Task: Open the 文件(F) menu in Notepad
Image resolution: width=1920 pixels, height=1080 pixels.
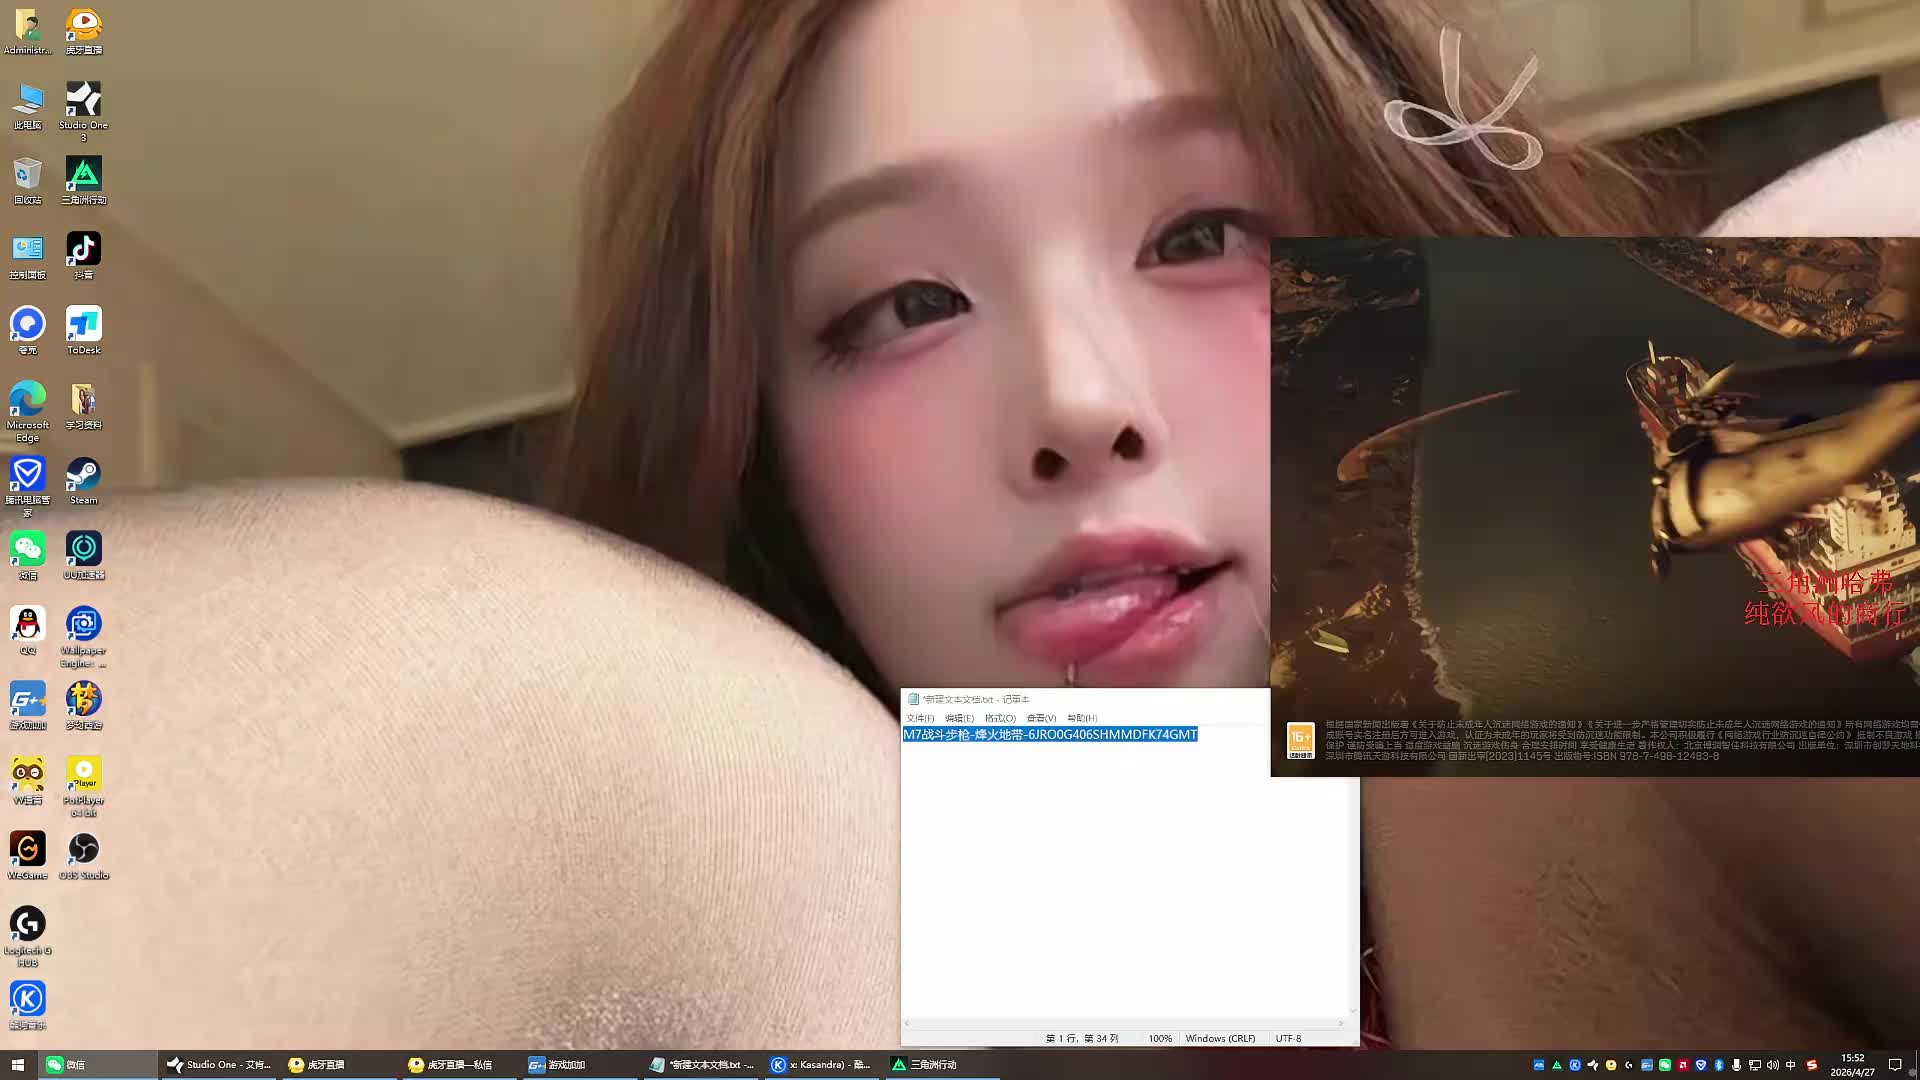Action: [919, 718]
